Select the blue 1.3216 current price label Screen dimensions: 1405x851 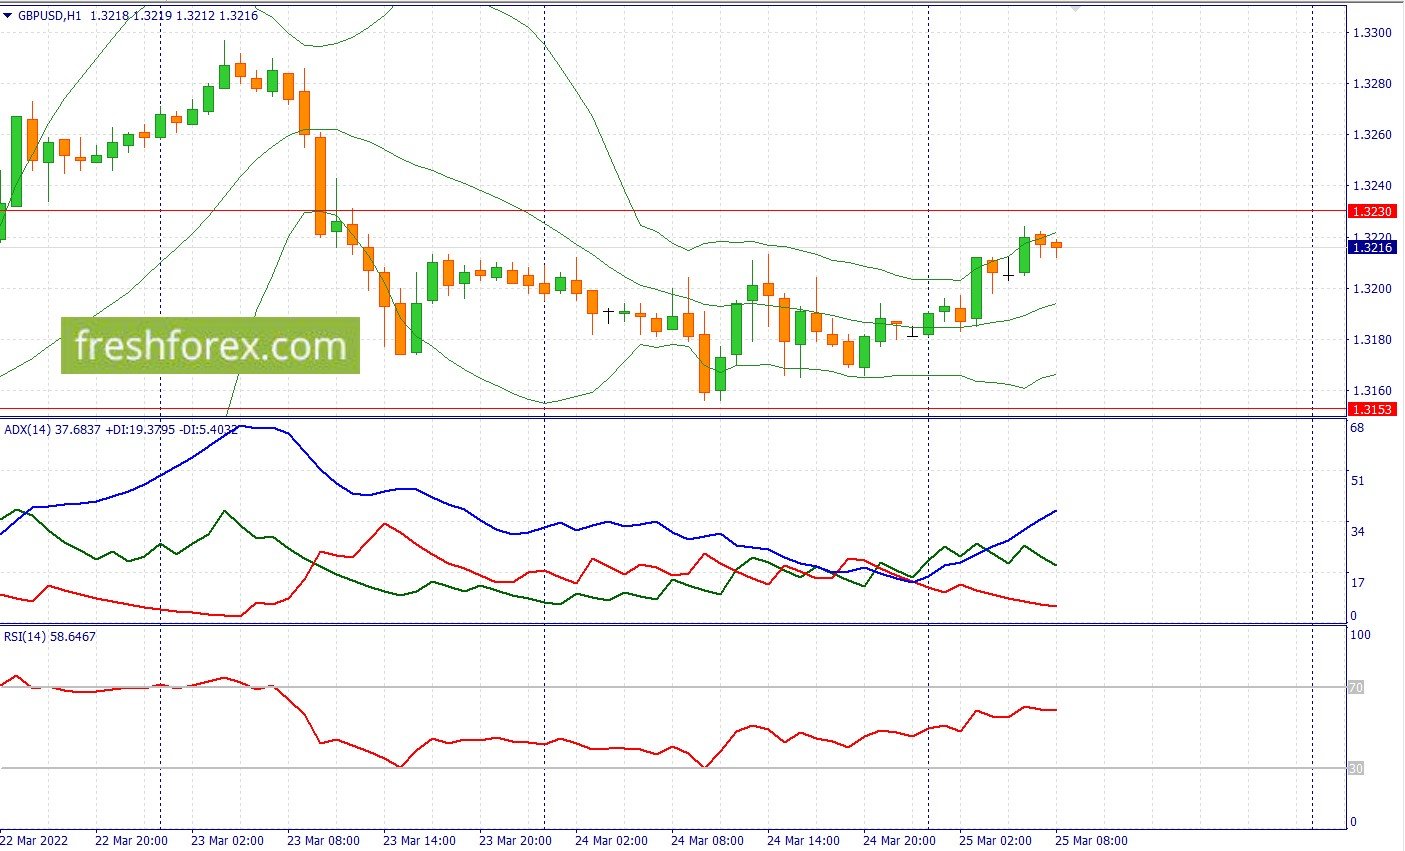click(x=1371, y=247)
